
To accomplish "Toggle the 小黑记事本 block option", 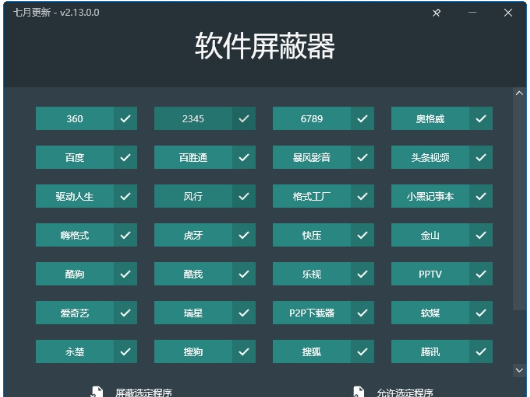I will 442,196.
